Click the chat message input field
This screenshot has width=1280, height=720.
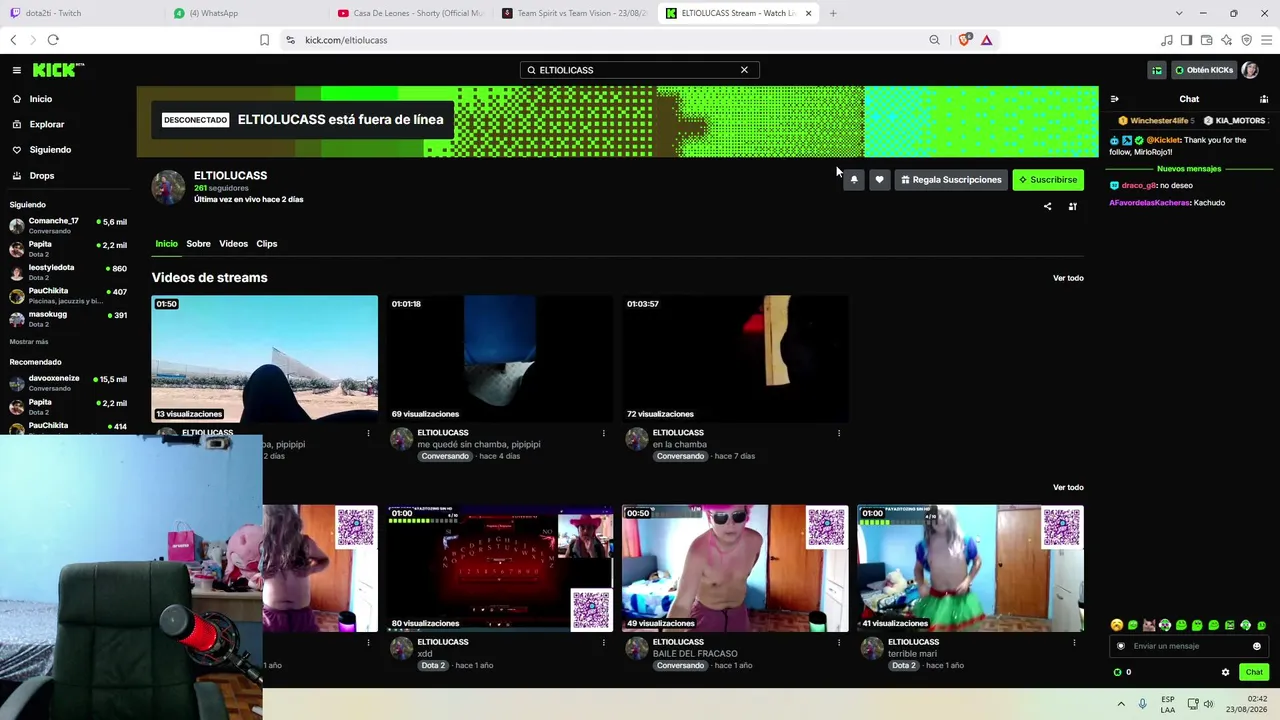(x=1188, y=646)
